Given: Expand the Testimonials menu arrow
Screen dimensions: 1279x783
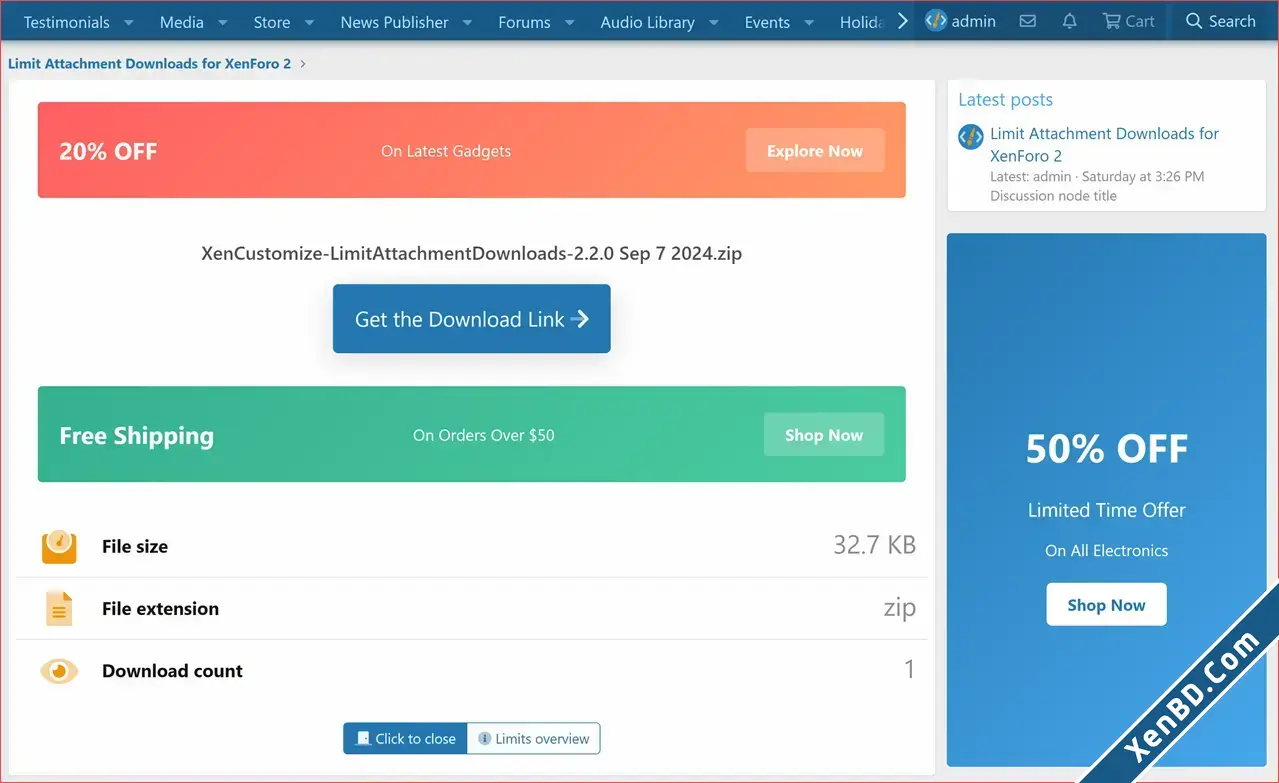Looking at the screenshot, I should pyautogui.click(x=129, y=22).
